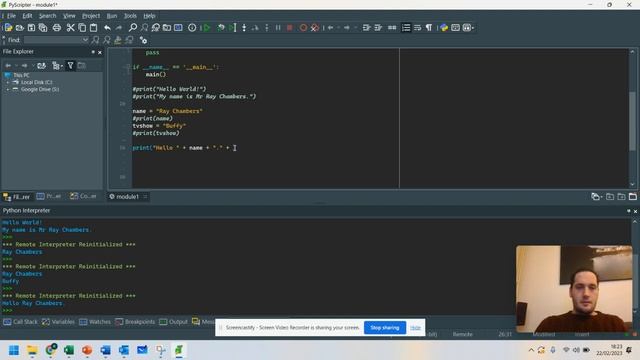640x360 pixels.
Task: Click the Print toolbar icon
Action: point(57,28)
